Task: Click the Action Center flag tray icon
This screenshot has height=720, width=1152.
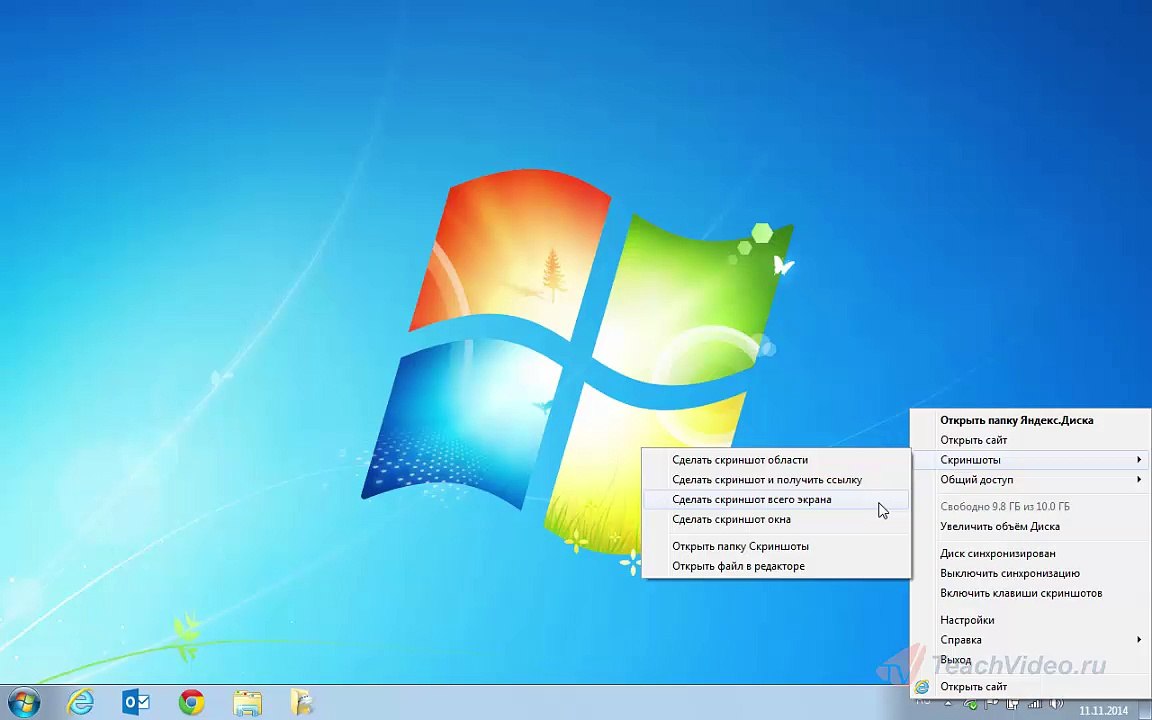Action: tap(990, 704)
